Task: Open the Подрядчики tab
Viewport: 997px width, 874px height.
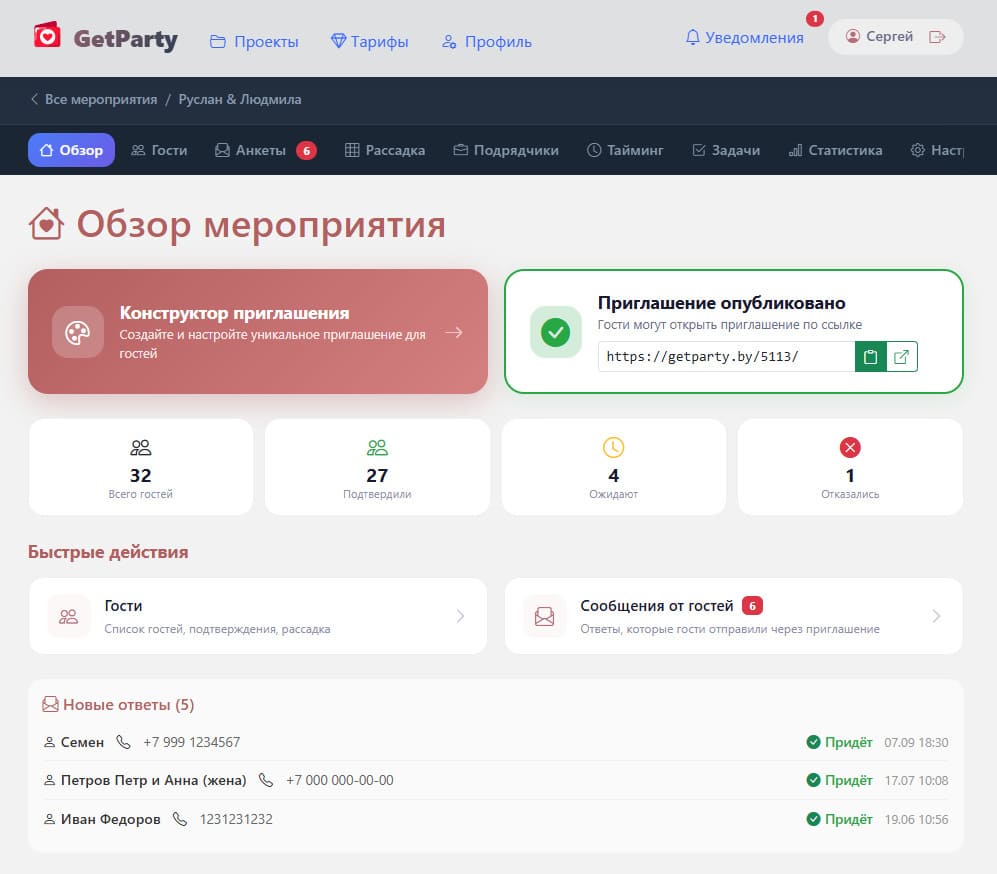Action: (x=505, y=150)
